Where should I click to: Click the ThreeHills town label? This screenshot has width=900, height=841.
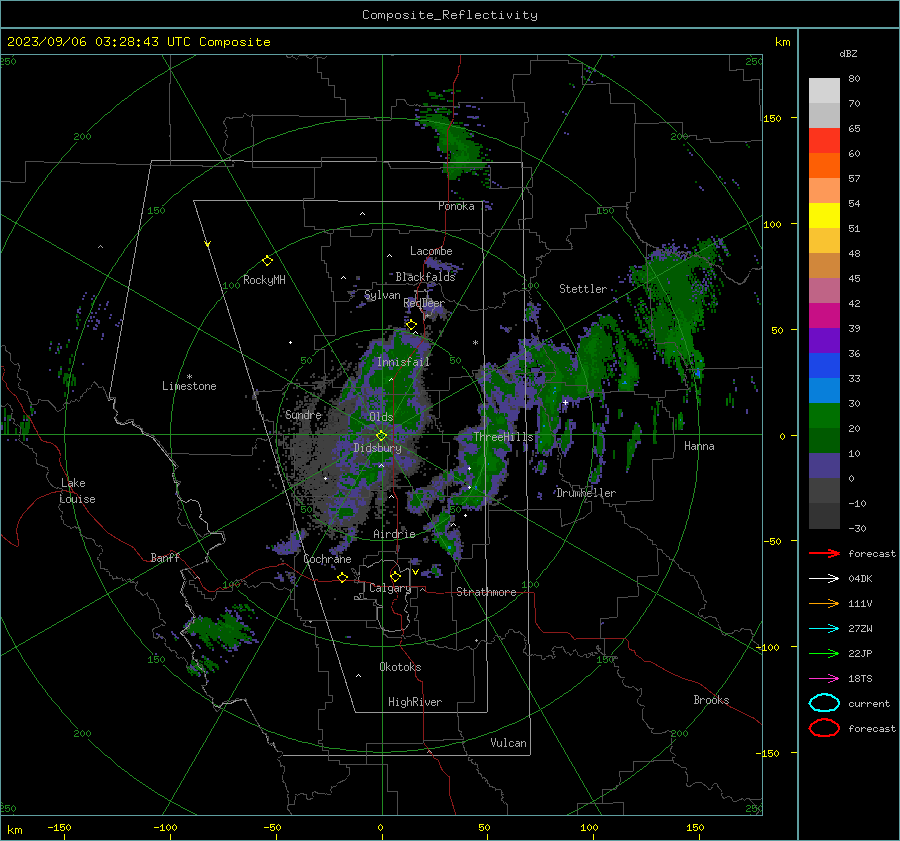click(503, 437)
